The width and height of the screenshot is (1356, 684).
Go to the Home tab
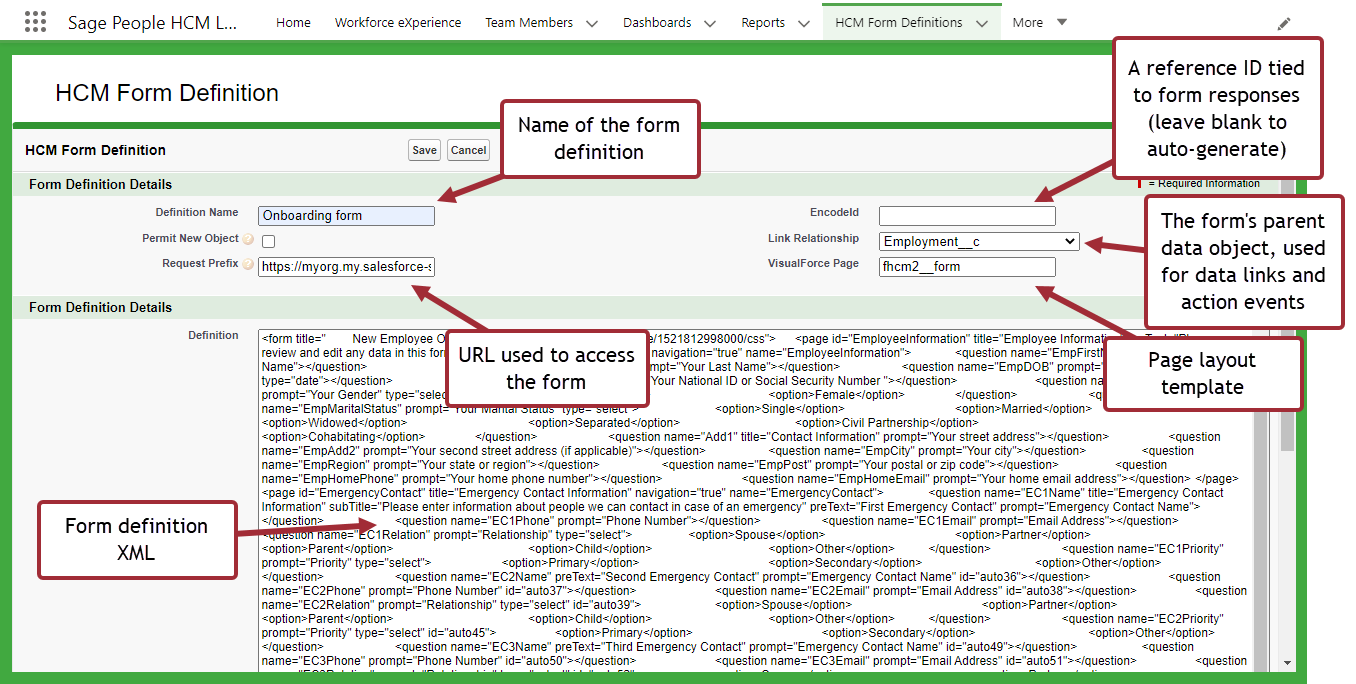[x=293, y=22]
